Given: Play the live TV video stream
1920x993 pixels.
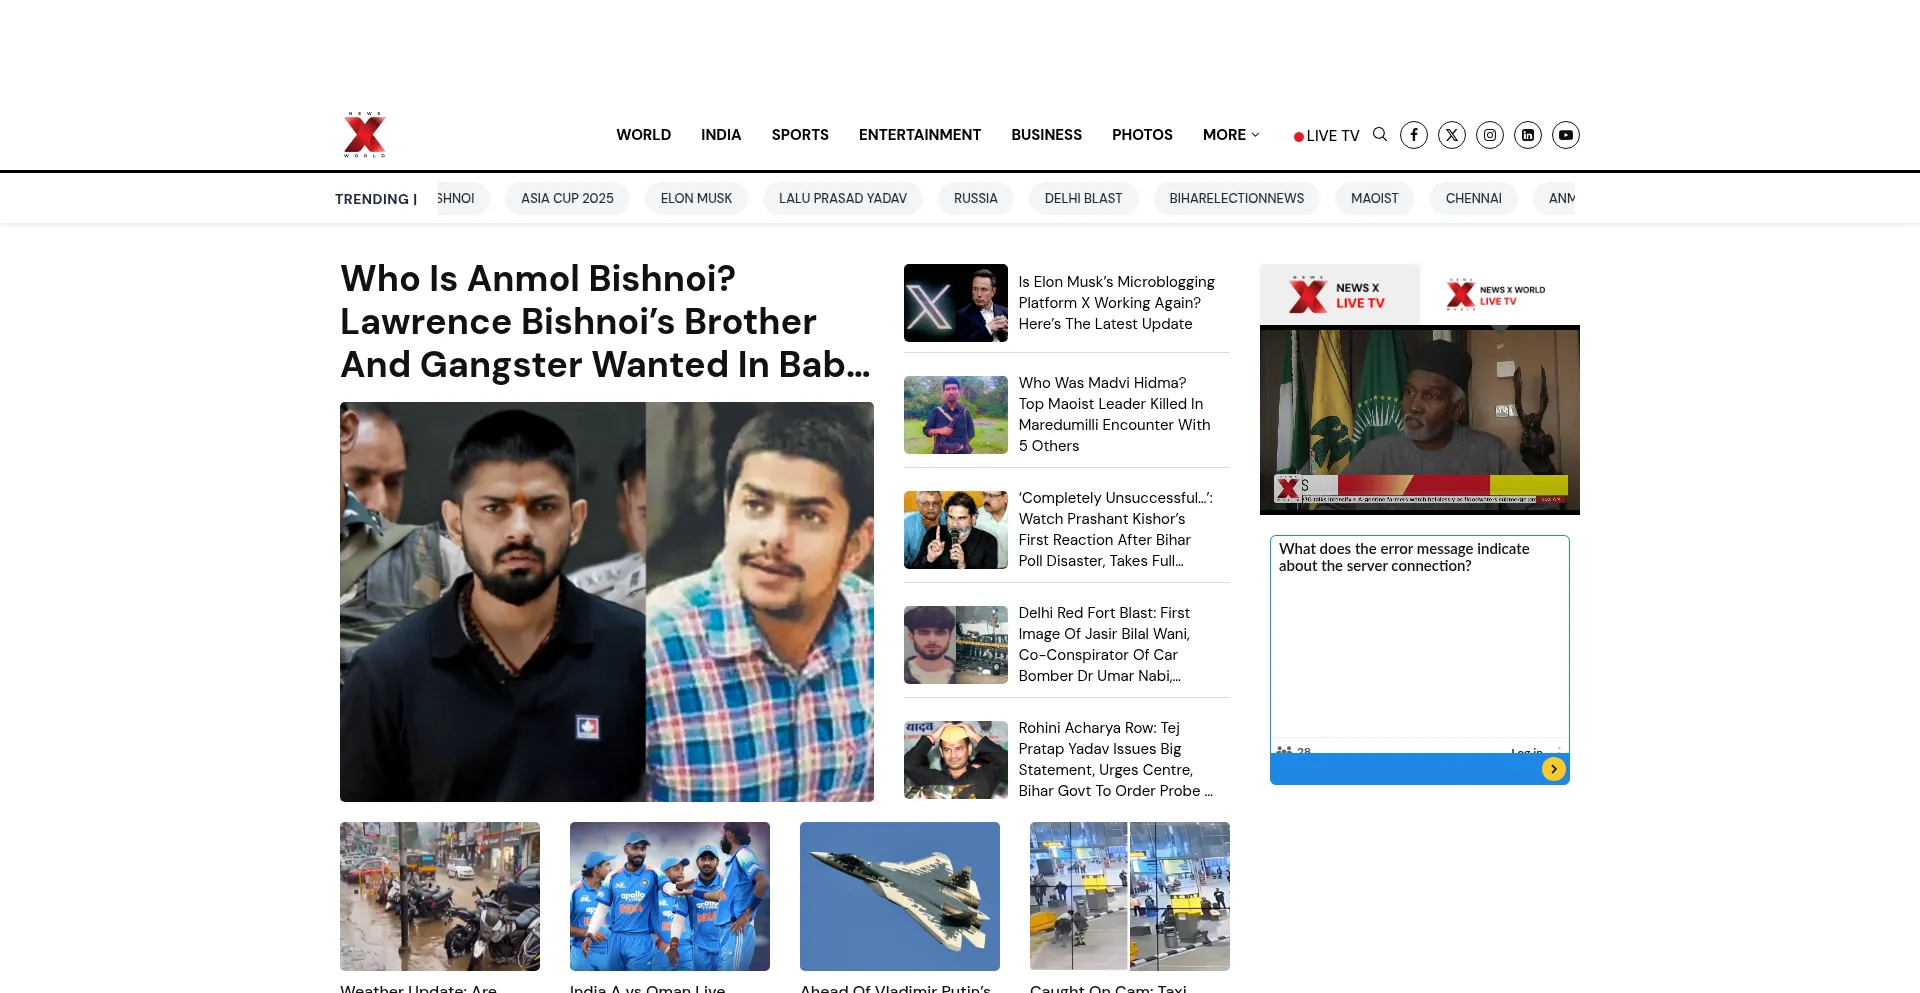Looking at the screenshot, I should [1419, 420].
